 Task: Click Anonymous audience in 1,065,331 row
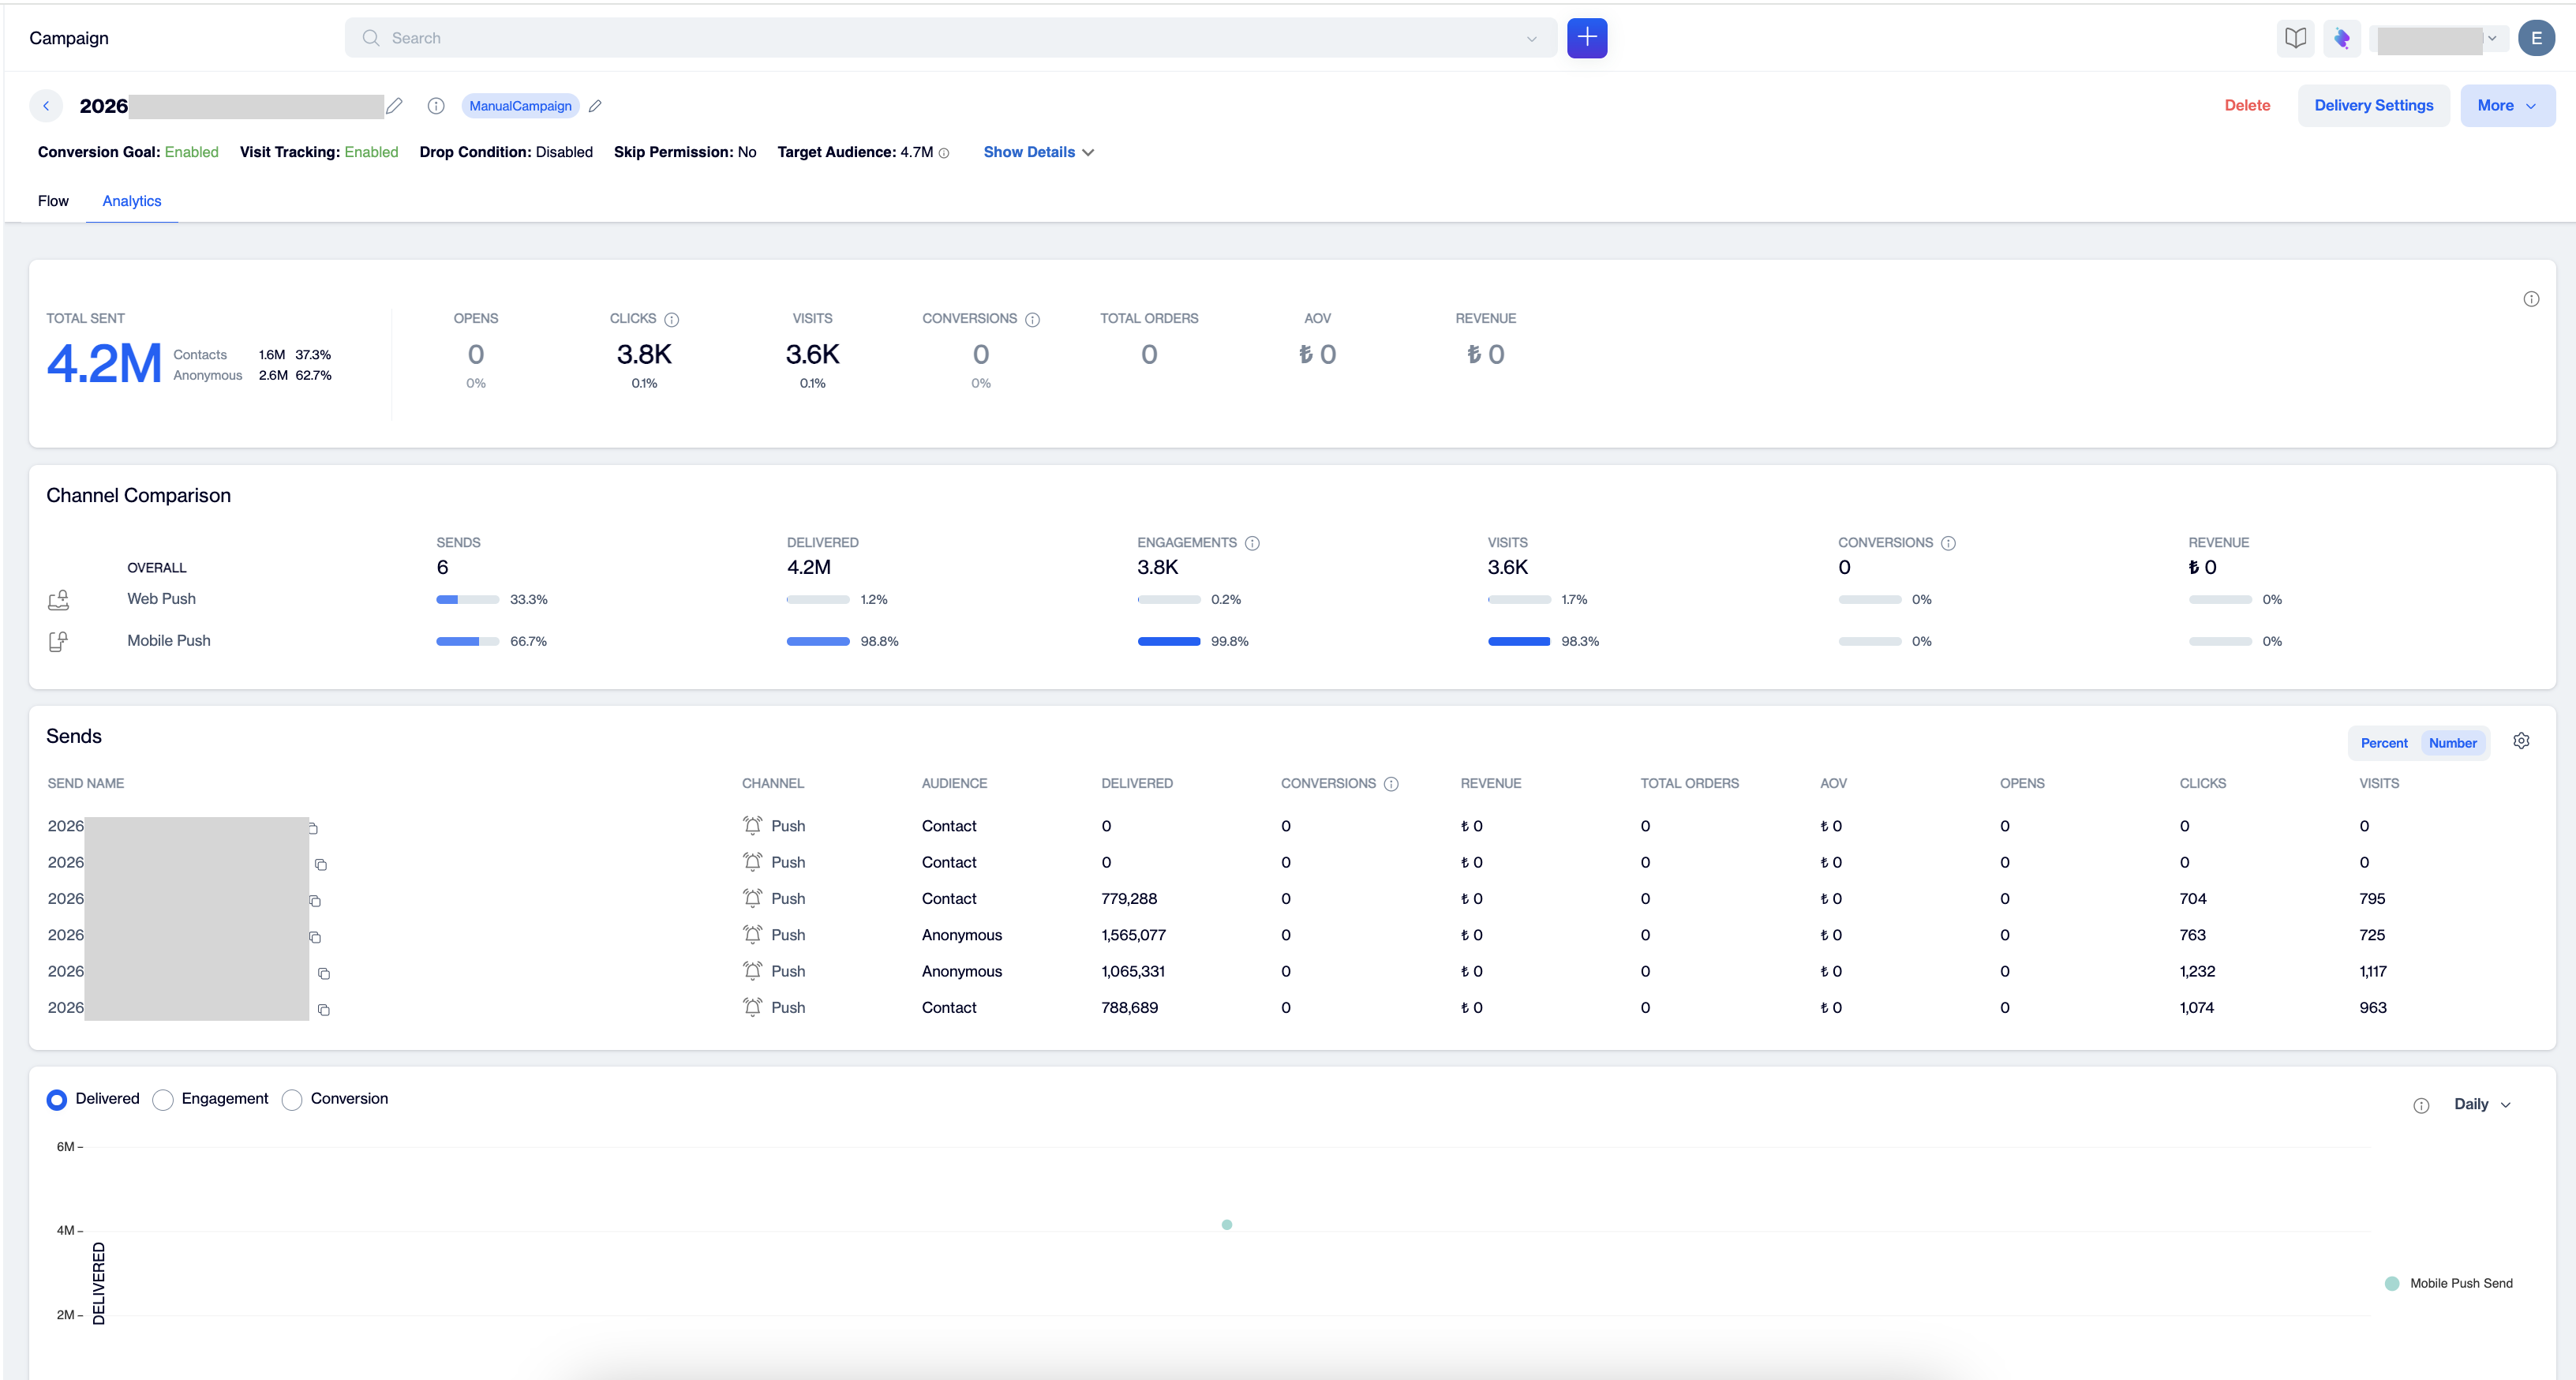tap(961, 972)
